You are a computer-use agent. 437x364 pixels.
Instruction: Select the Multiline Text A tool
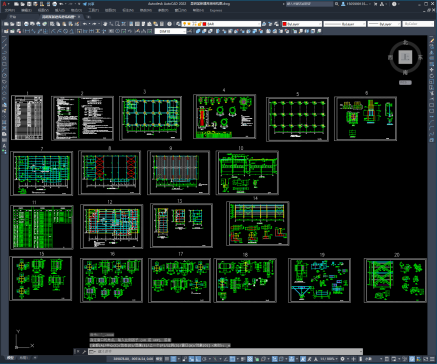tap(4, 146)
